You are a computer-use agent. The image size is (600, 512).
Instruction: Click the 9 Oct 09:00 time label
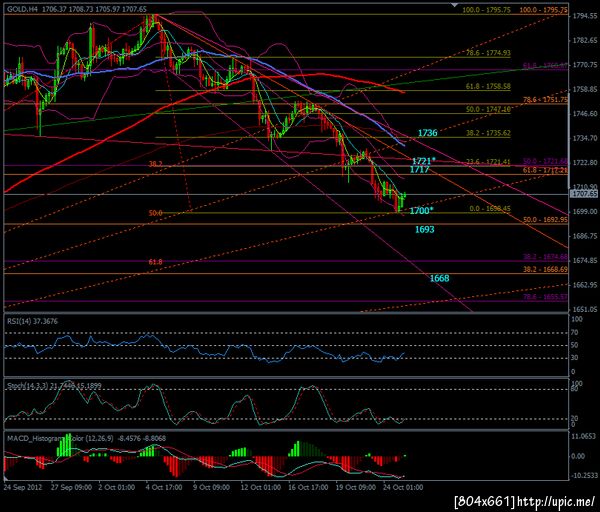coord(212,488)
